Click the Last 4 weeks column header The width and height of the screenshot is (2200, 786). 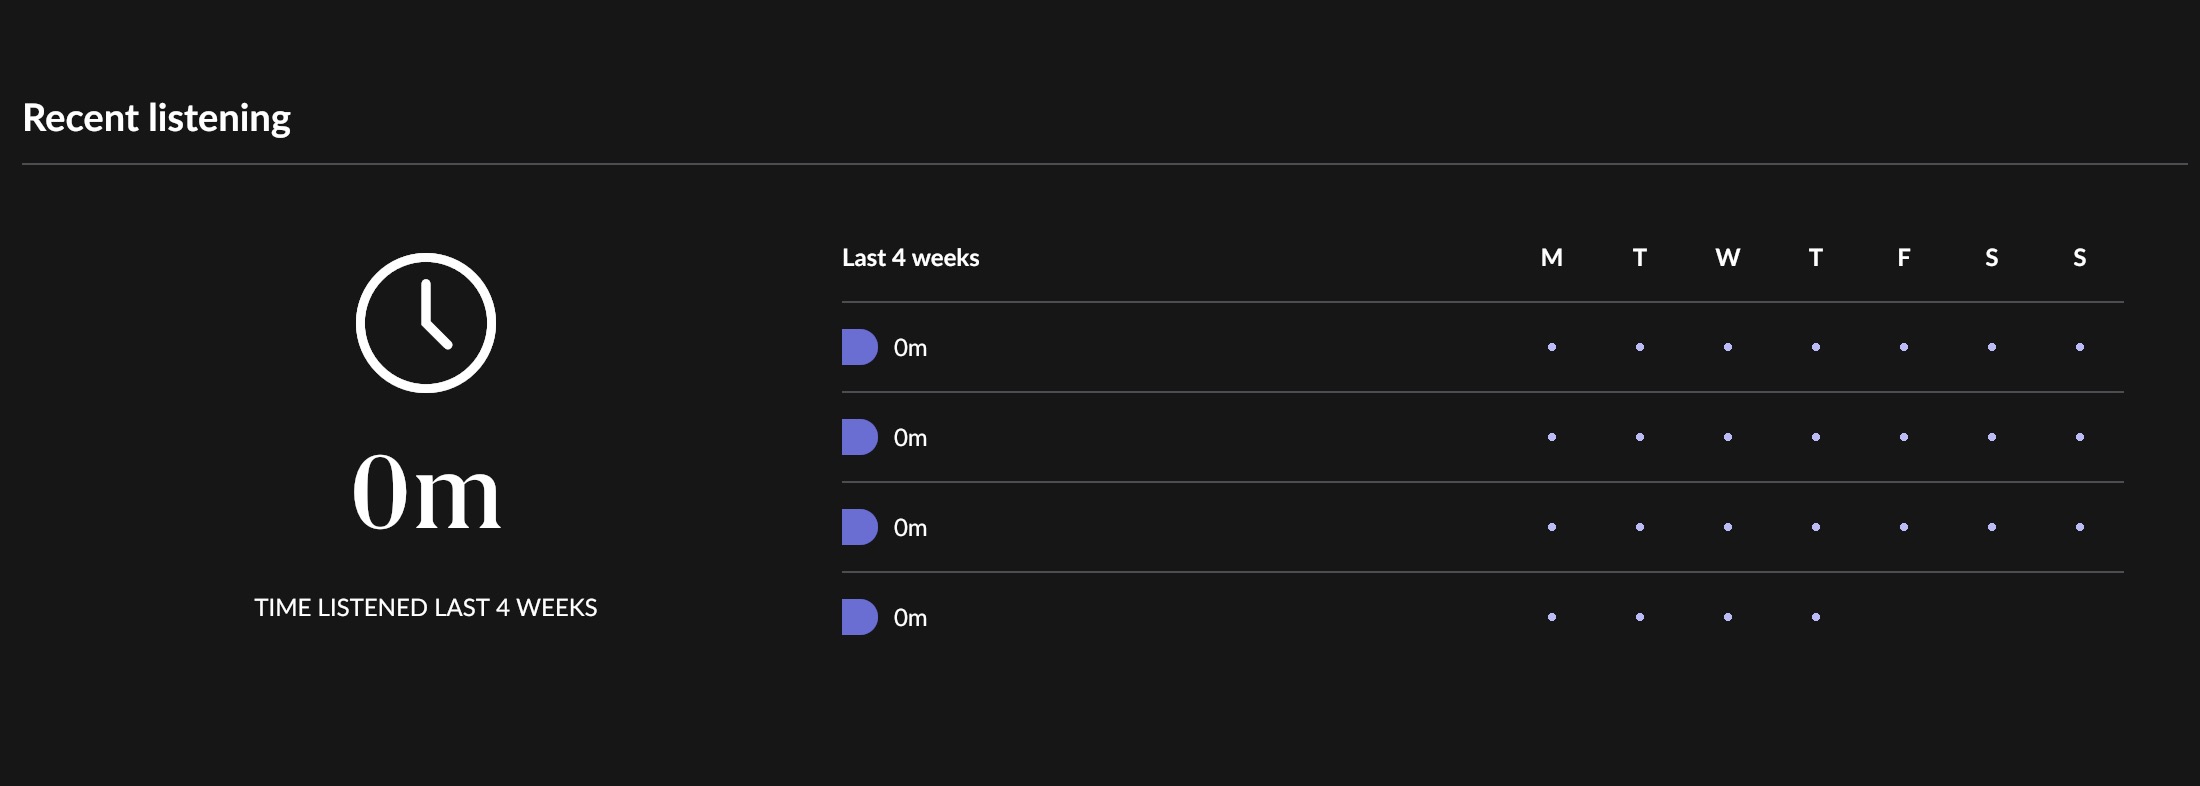(911, 258)
